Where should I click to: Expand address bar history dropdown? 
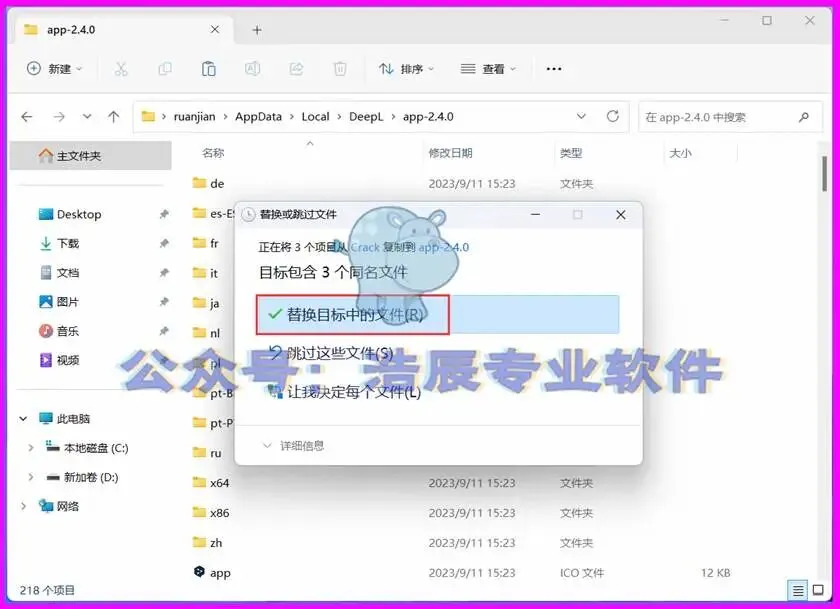coord(581,116)
